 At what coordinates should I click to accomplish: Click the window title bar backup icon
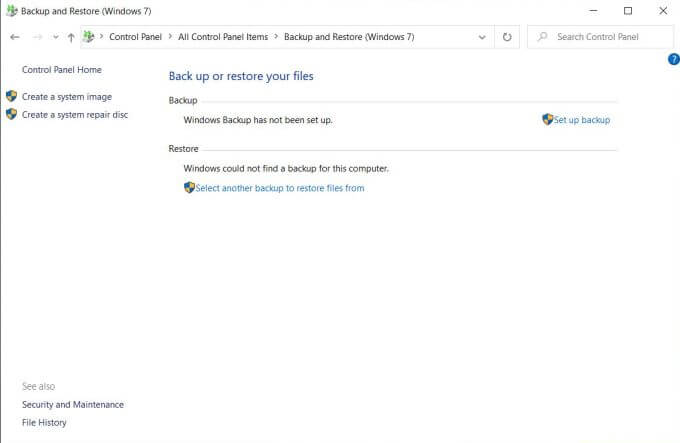pyautogui.click(x=12, y=10)
